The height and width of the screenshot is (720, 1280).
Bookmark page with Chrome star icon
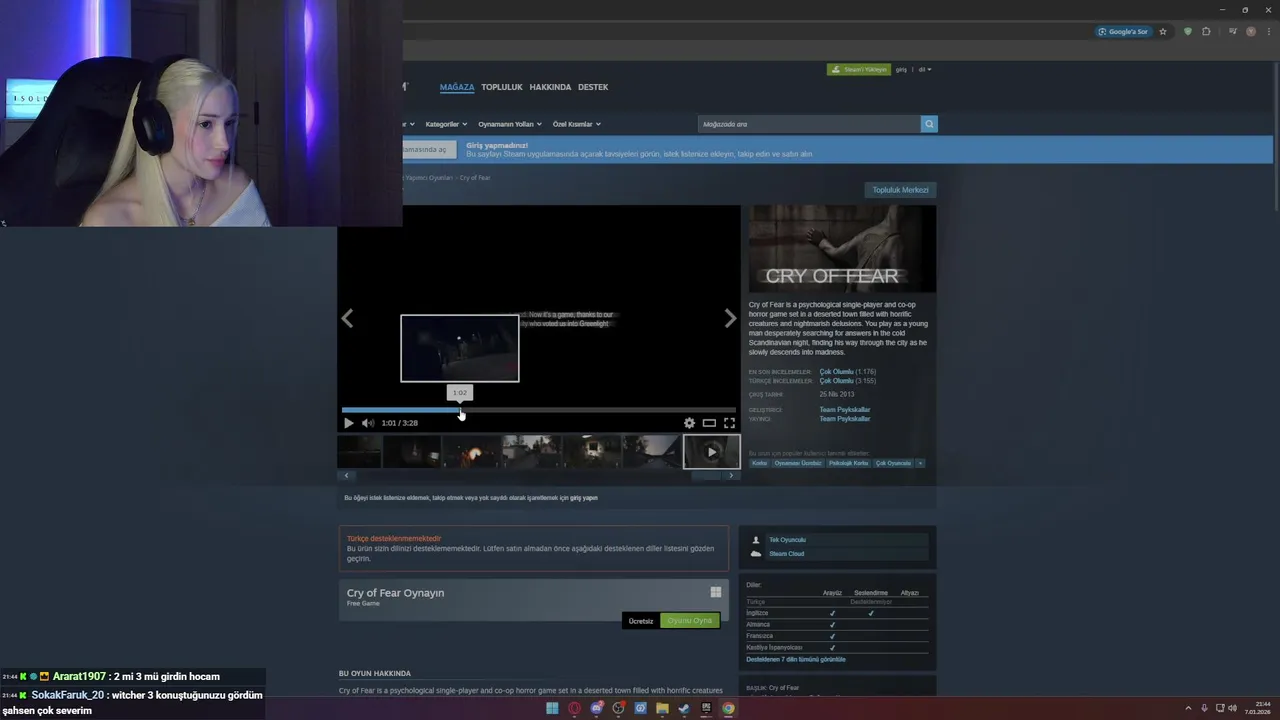point(1162,31)
